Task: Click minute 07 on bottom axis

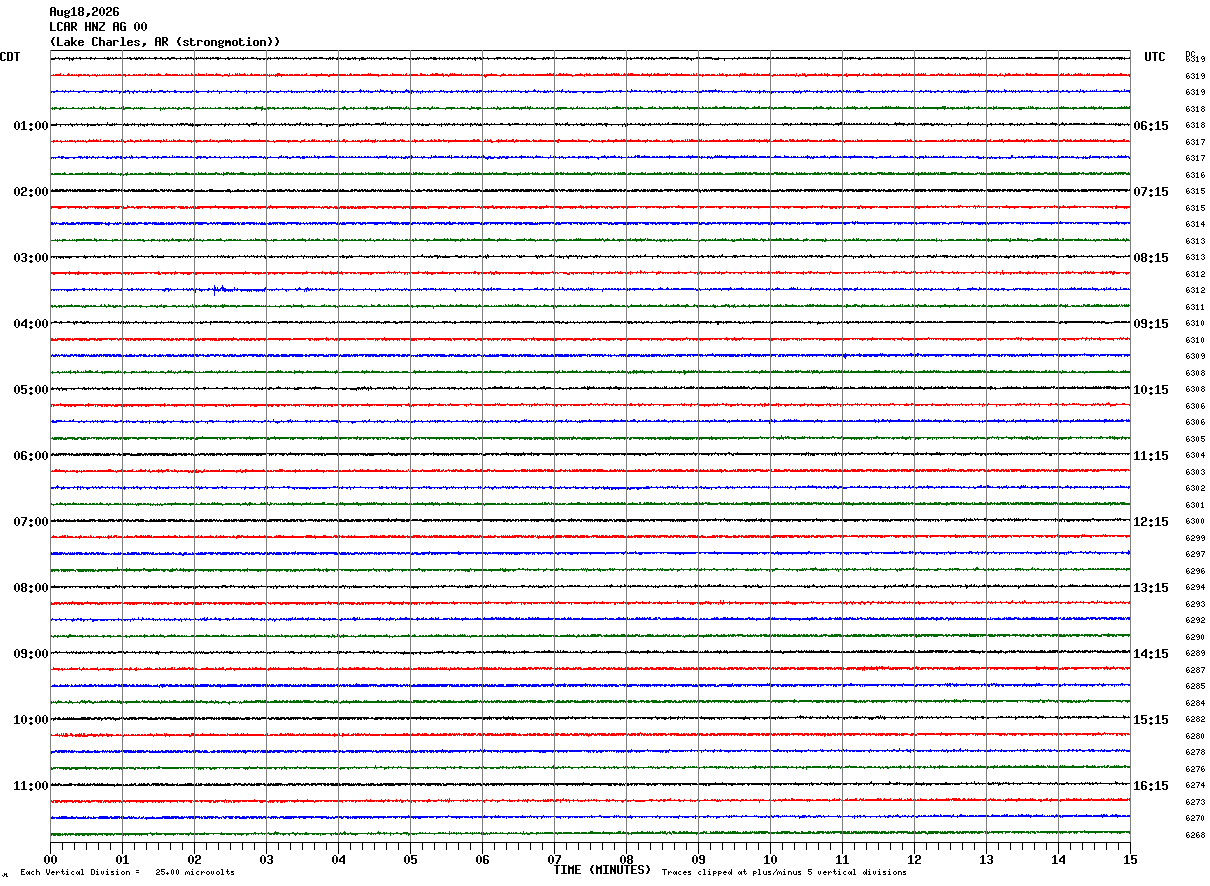Action: coord(554,859)
